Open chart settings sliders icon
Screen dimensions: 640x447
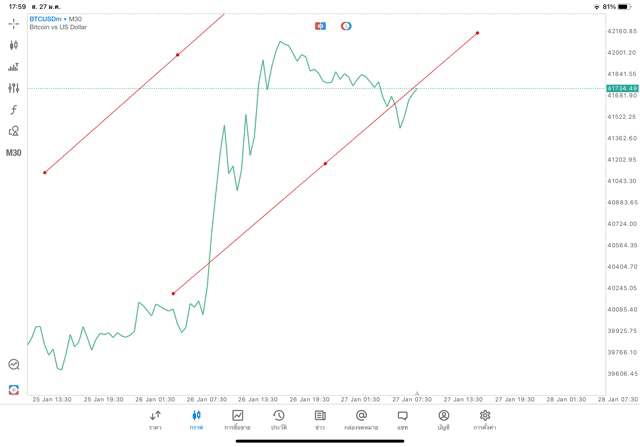point(14,89)
